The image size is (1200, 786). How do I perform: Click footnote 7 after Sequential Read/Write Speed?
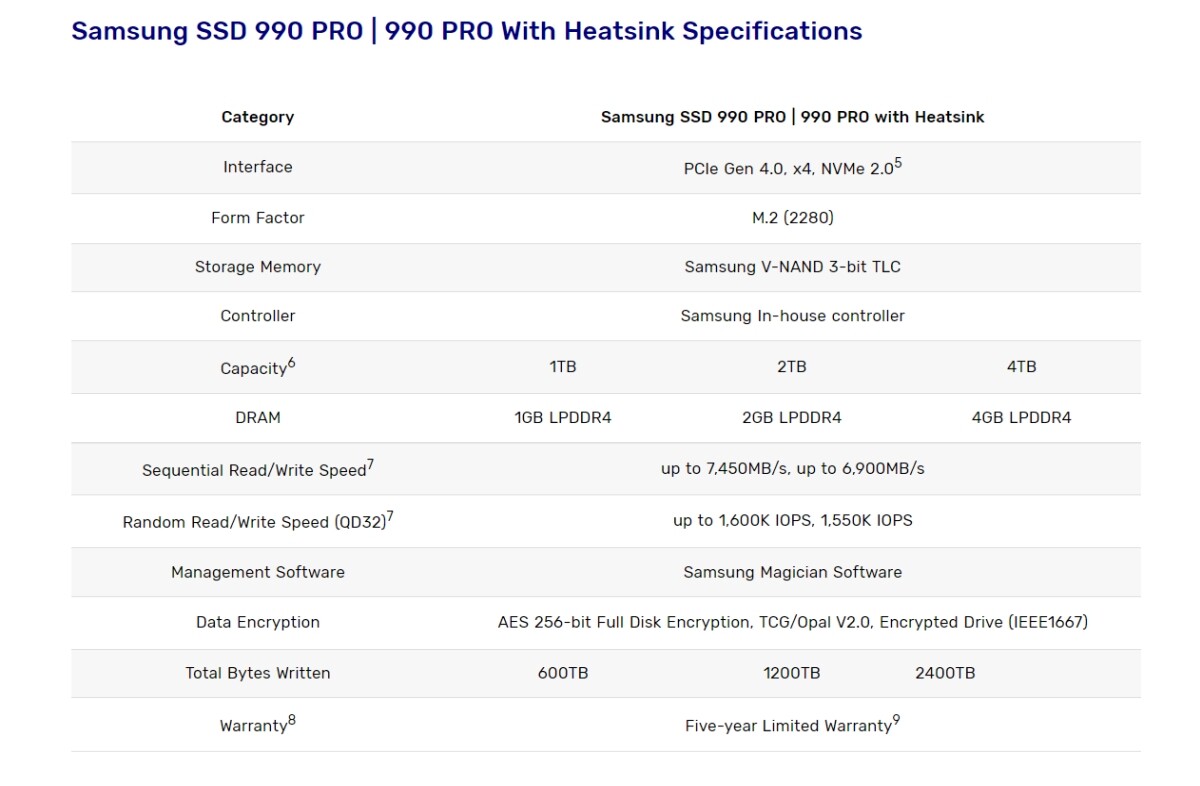click(371, 465)
